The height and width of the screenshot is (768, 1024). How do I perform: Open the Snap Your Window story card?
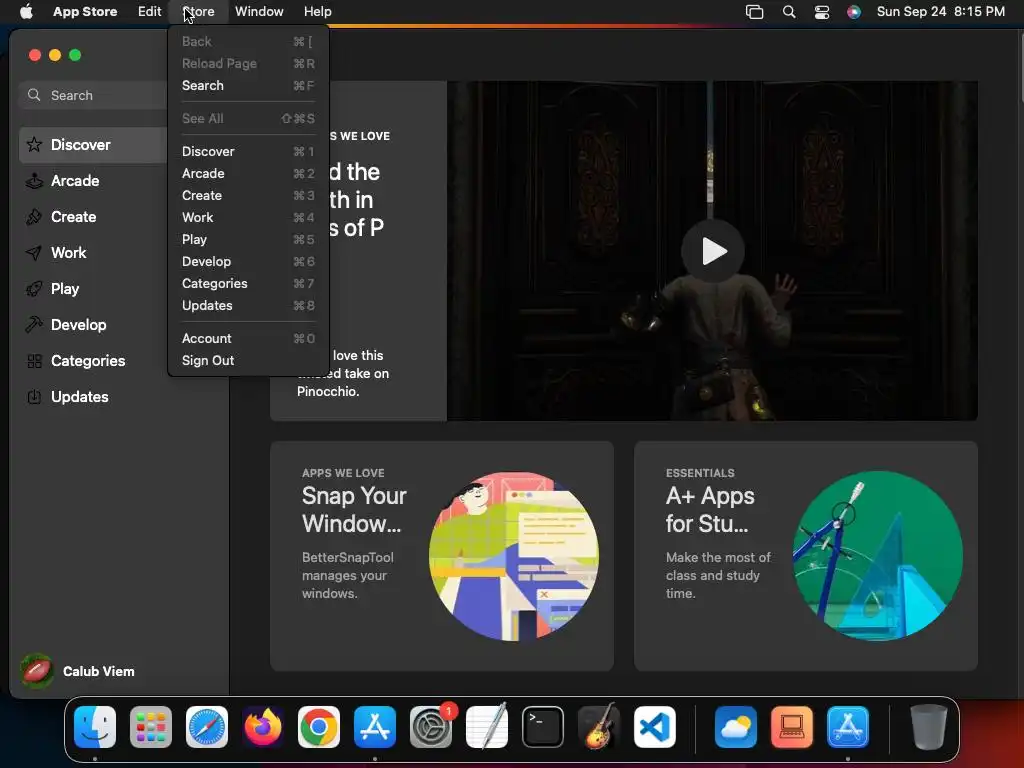441,556
